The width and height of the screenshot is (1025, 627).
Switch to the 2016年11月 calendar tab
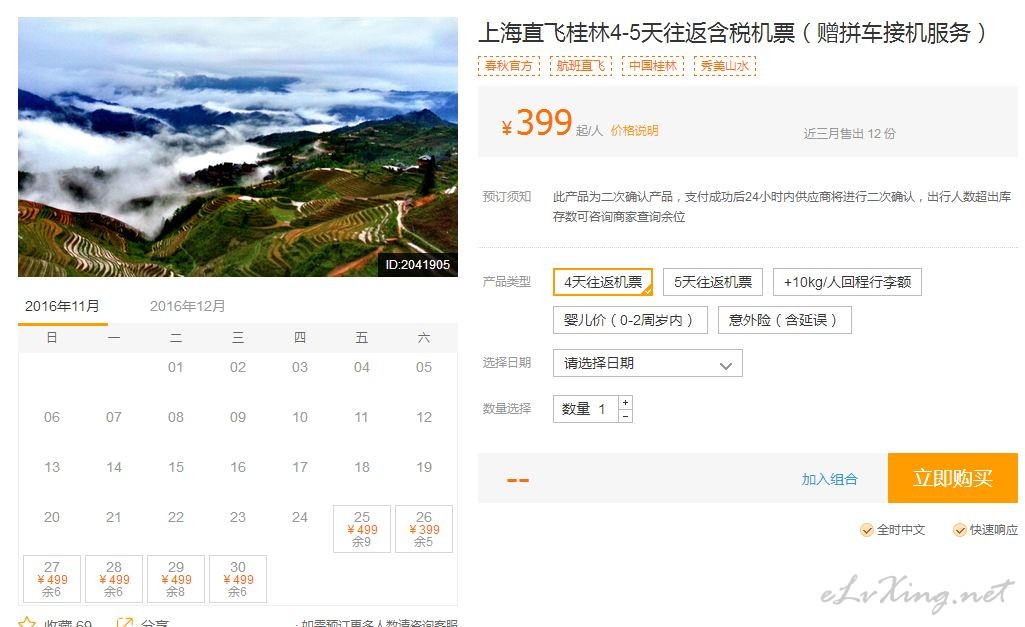(x=63, y=306)
